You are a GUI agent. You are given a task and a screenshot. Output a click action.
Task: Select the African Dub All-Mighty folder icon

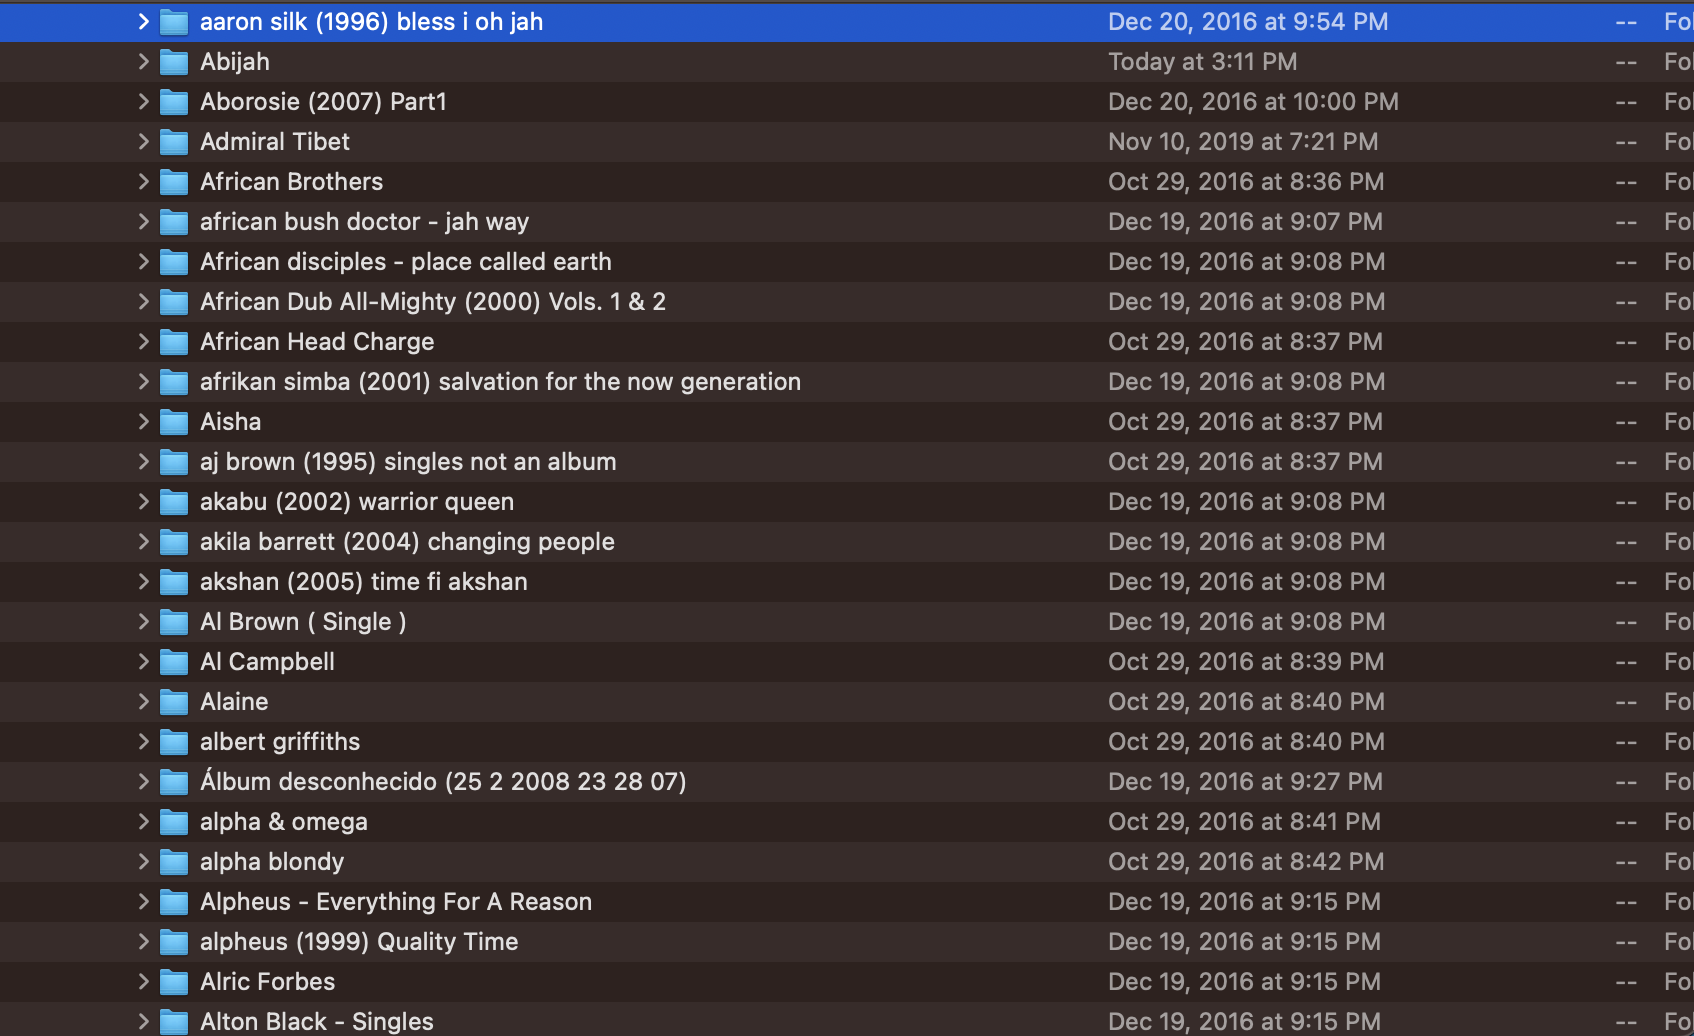[174, 302]
